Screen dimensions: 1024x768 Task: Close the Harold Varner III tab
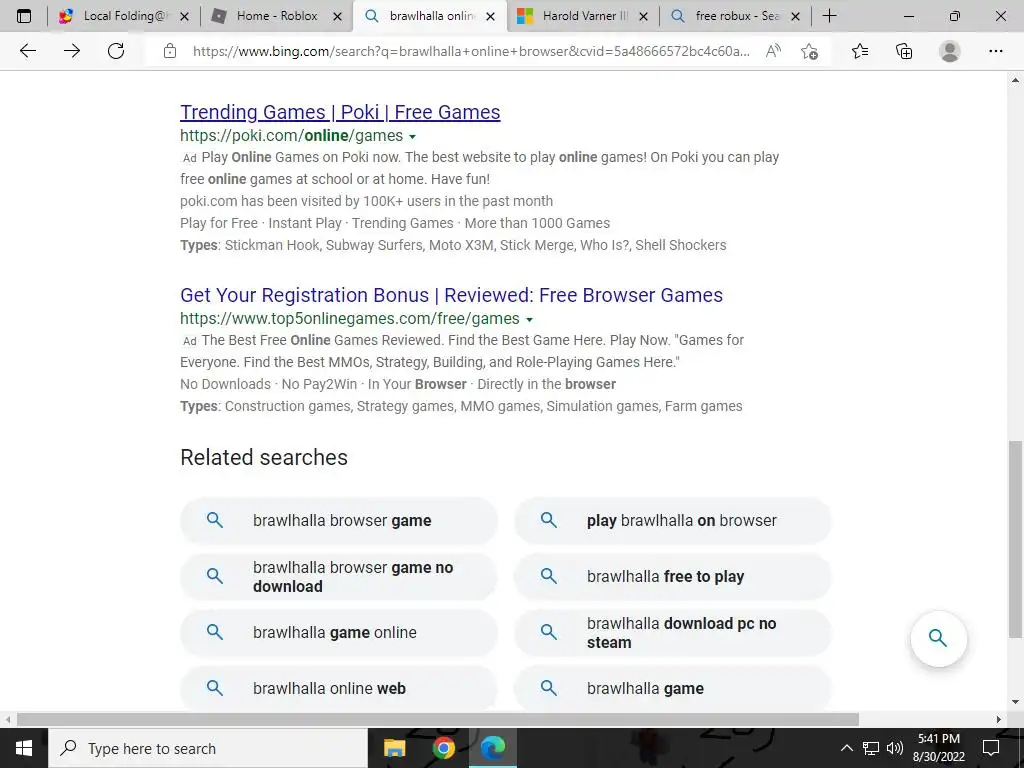point(643,17)
